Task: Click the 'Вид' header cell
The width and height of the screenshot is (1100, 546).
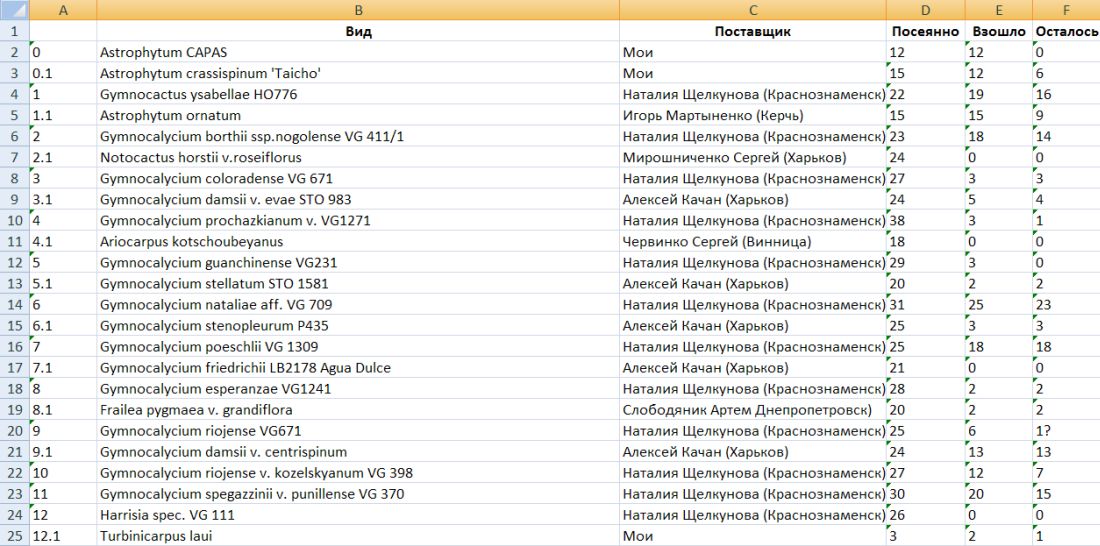Action: click(x=358, y=31)
